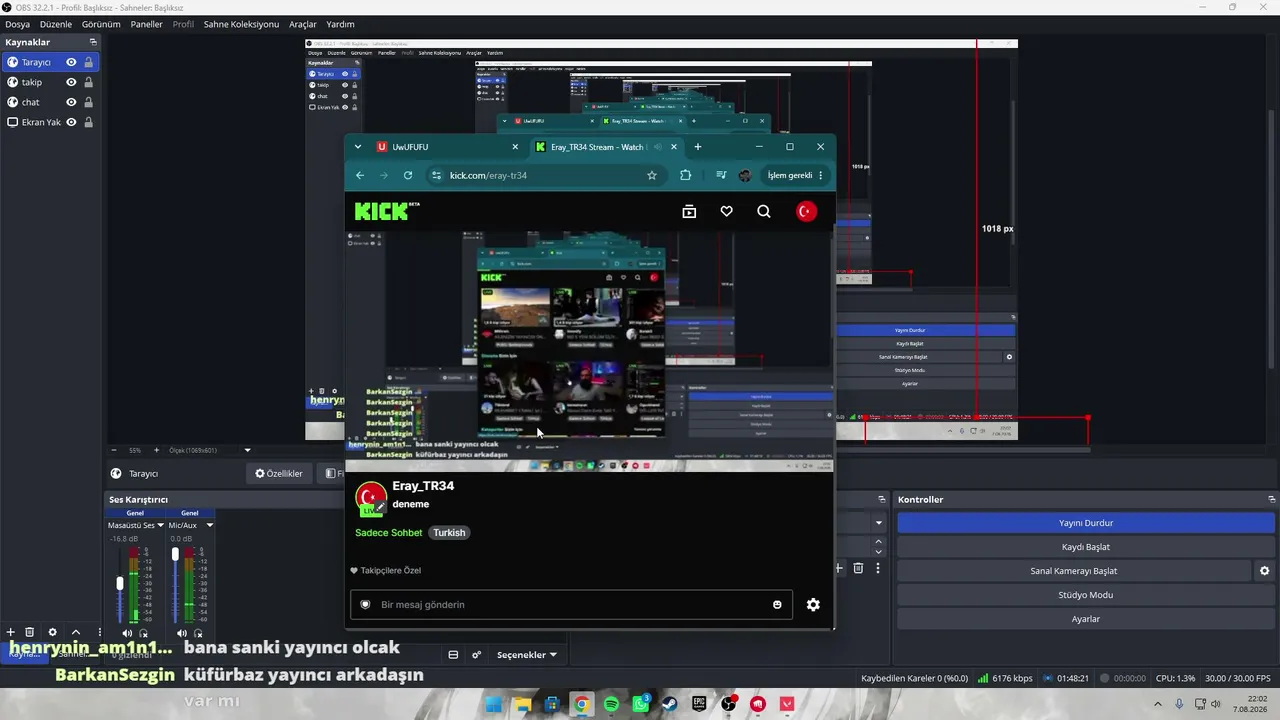Open the Araçlar menu
1280x720 pixels.
point(303,24)
